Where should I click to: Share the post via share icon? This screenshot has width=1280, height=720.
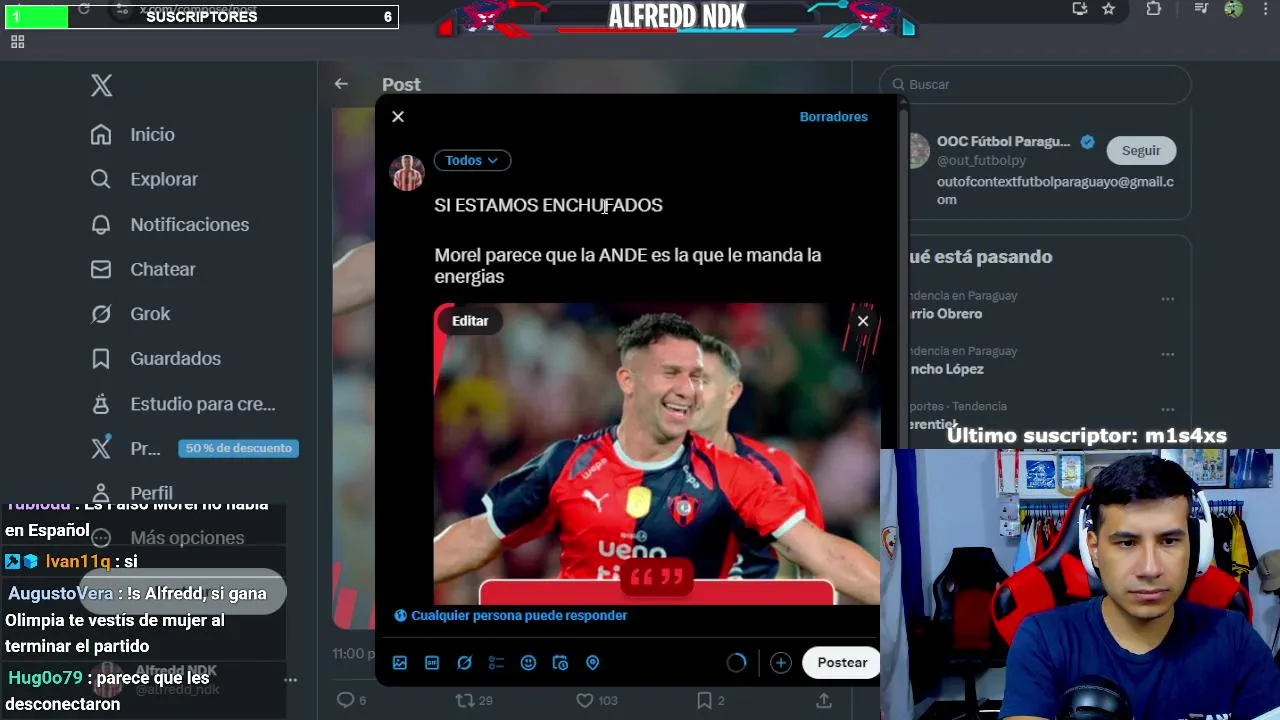pos(824,700)
